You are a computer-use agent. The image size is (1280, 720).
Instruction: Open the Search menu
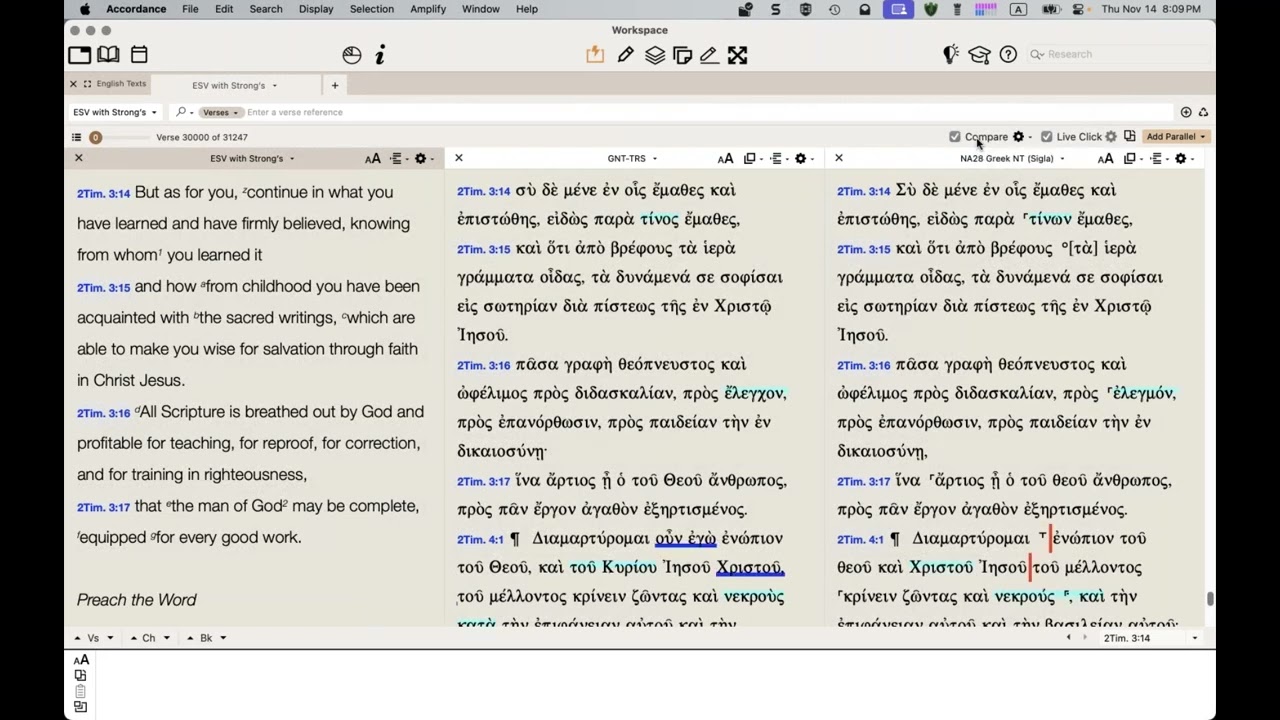pyautogui.click(x=266, y=9)
